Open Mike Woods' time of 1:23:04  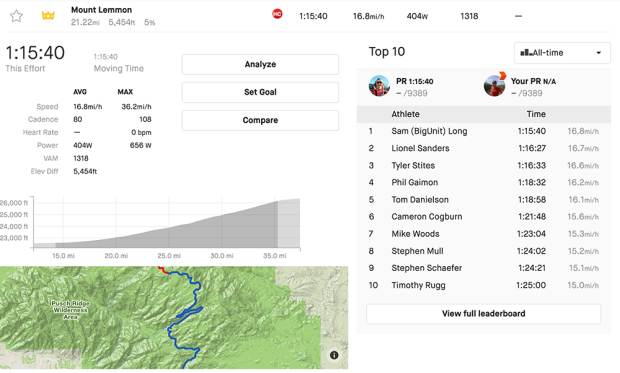point(531,234)
